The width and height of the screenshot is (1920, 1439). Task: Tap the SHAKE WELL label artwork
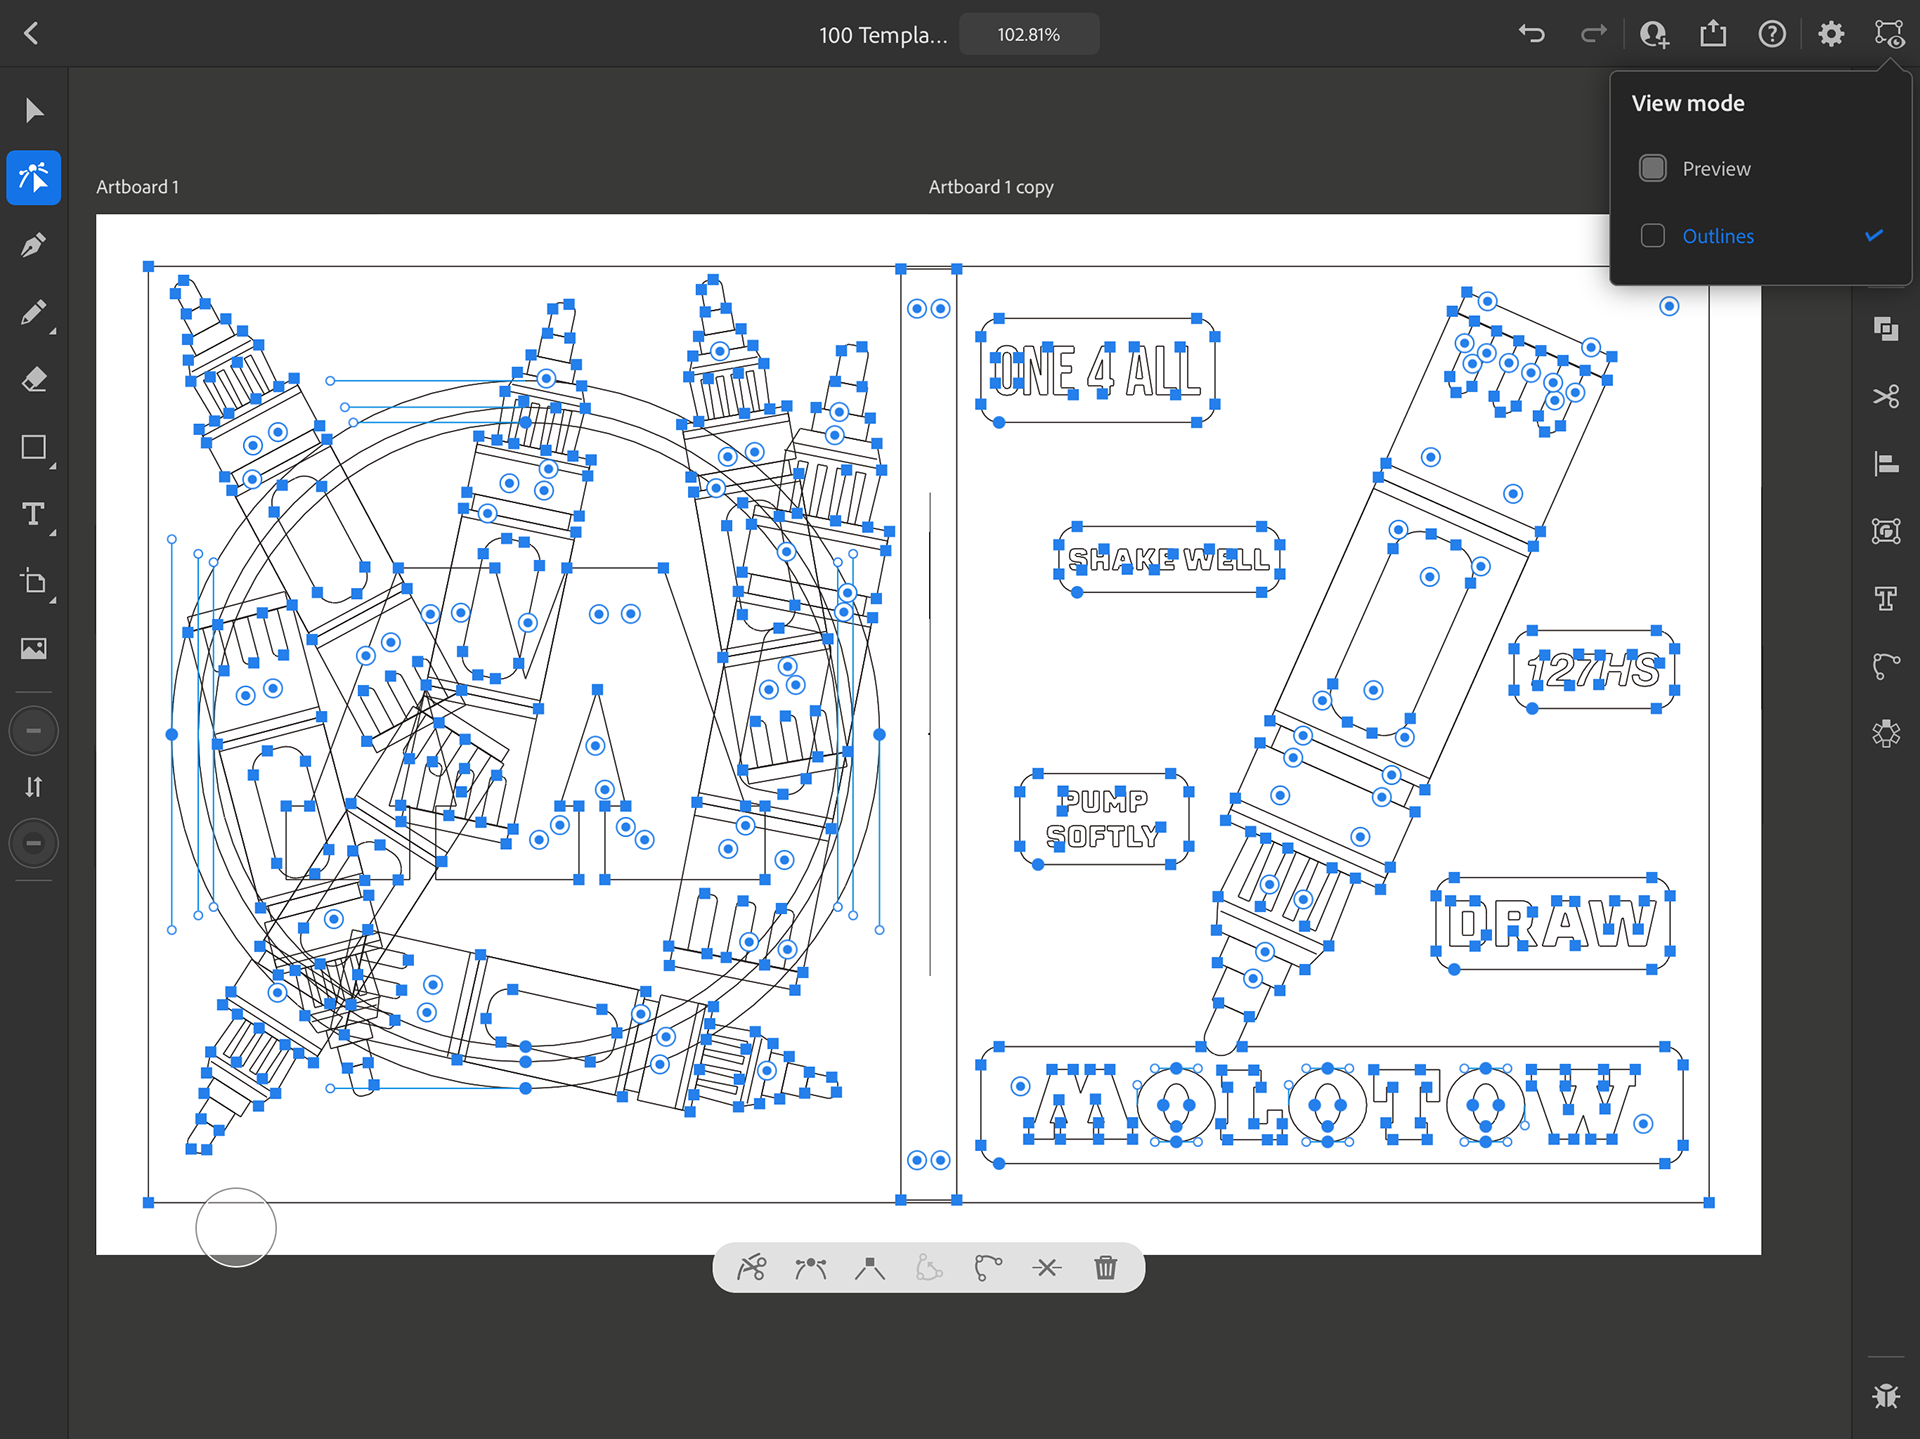click(x=1169, y=559)
